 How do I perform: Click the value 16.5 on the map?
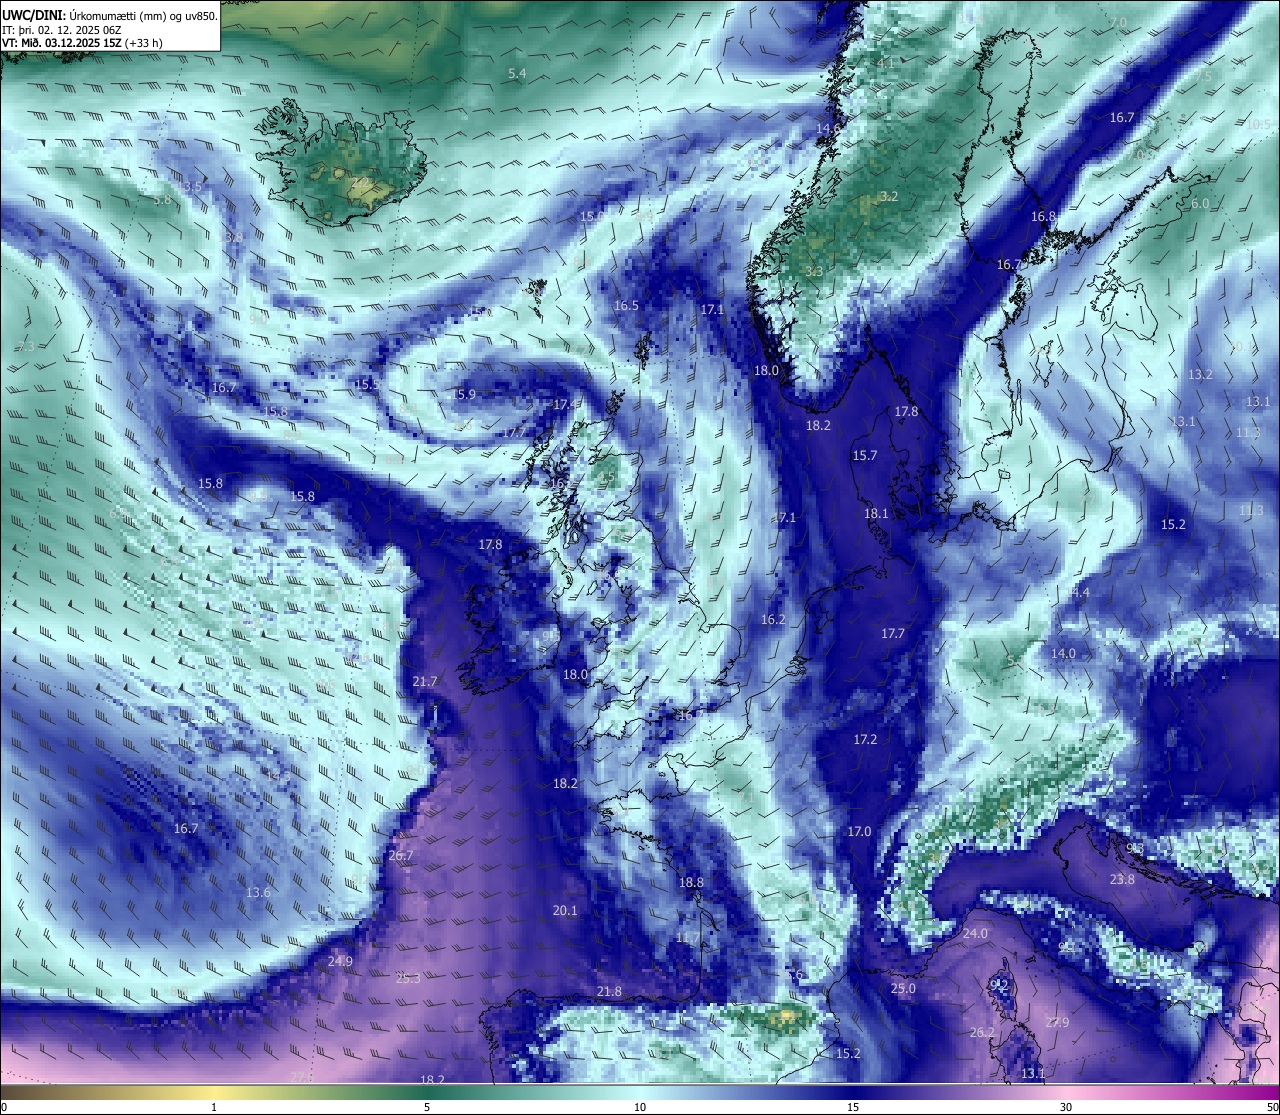pyautogui.click(x=626, y=306)
